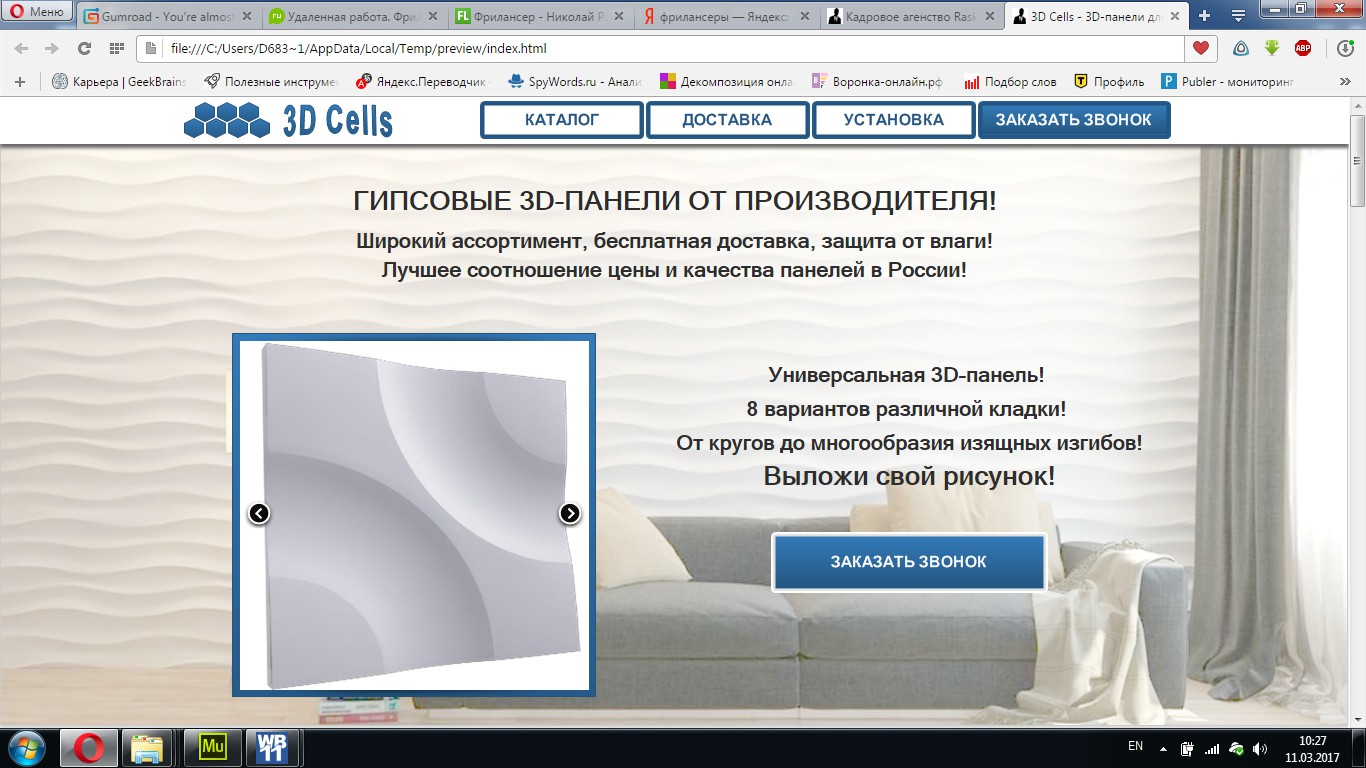Click the 3D panel slider image
The image size is (1366, 768).
tap(414, 515)
